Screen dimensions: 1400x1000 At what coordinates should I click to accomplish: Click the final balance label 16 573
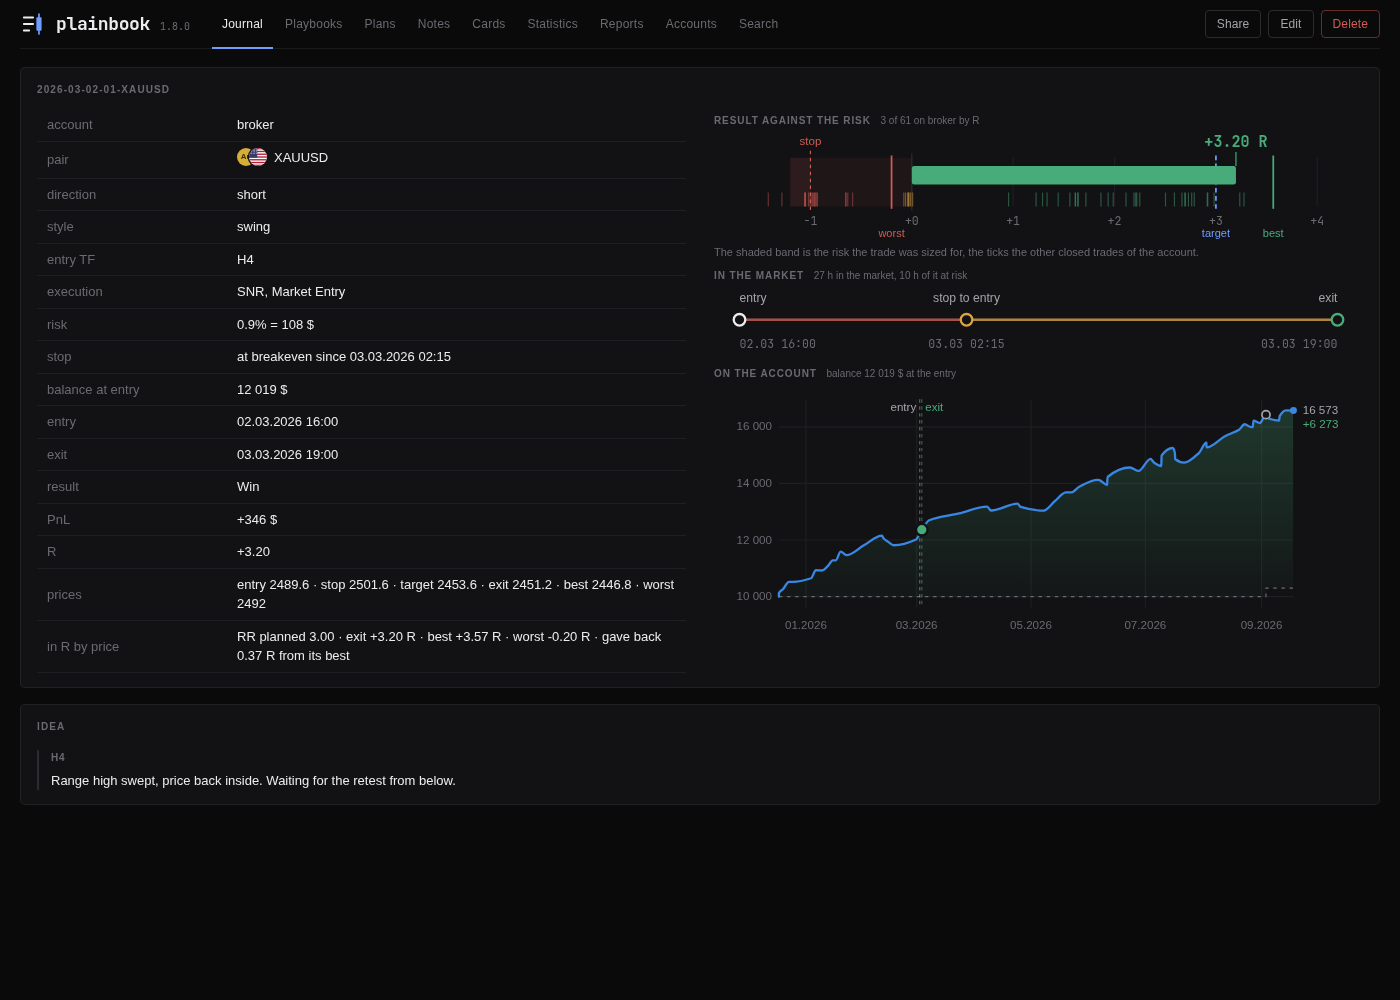pyautogui.click(x=1320, y=410)
